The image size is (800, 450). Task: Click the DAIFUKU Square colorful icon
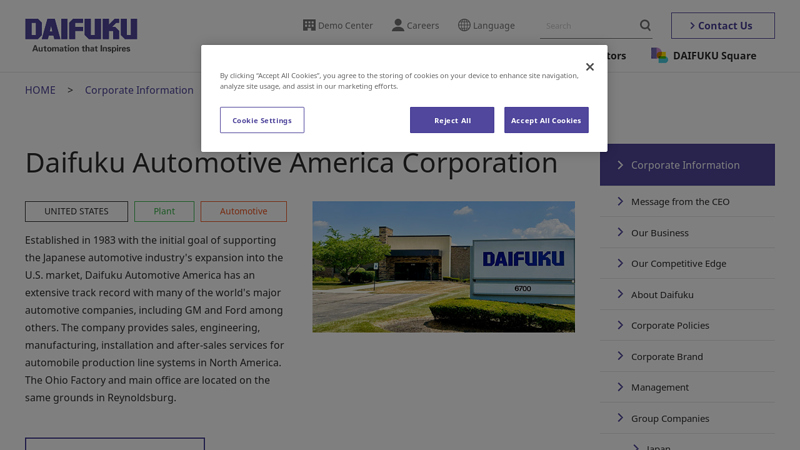tap(659, 55)
